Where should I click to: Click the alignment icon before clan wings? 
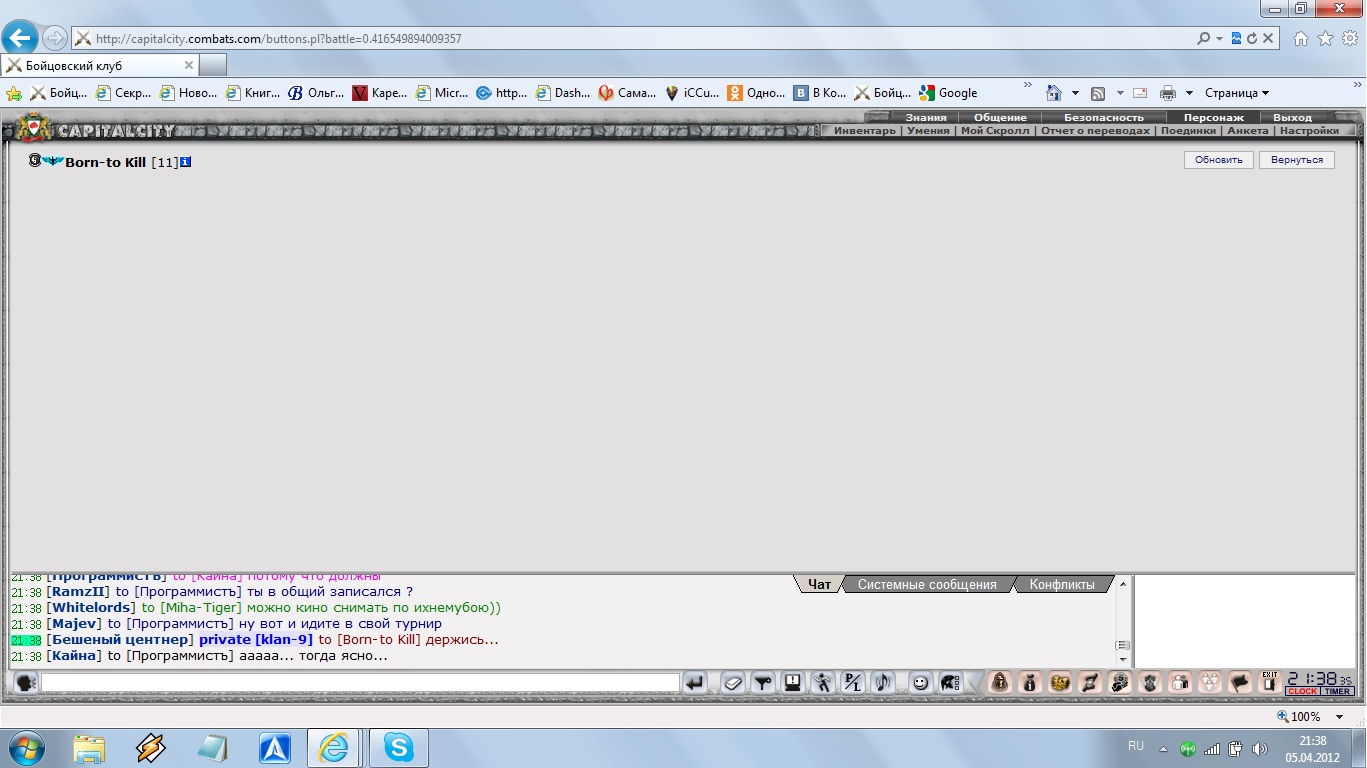click(x=34, y=160)
